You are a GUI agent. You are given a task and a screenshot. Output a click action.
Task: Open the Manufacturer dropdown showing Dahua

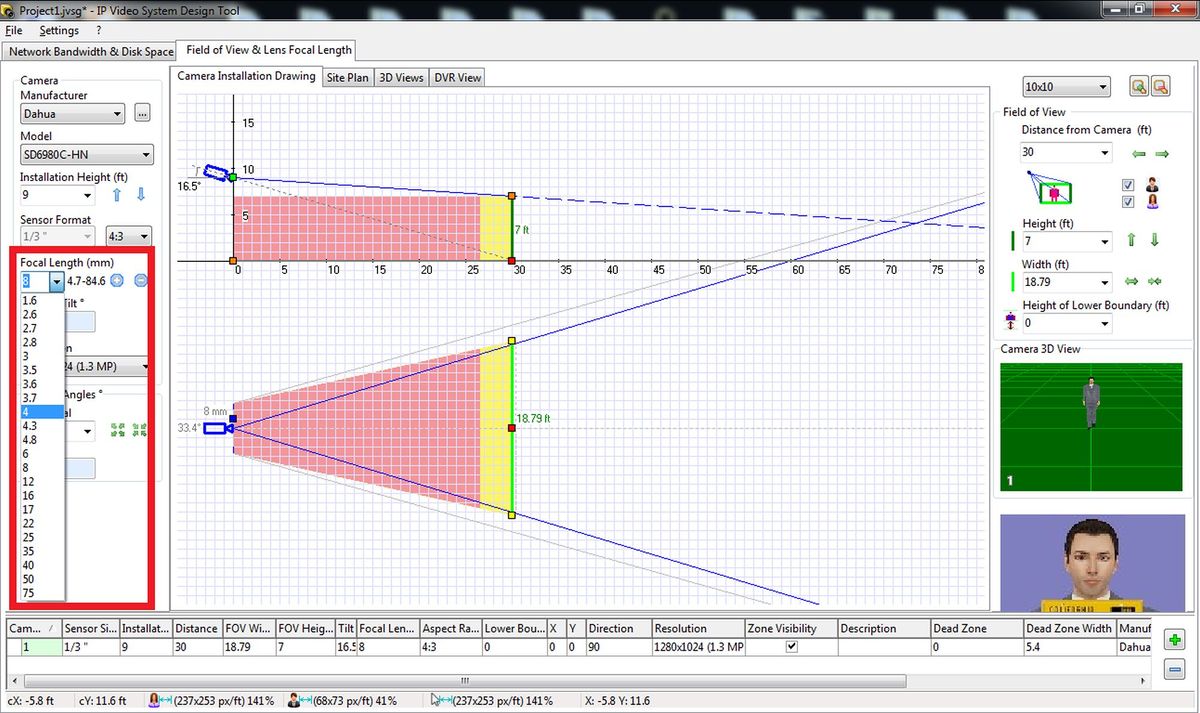[x=72, y=114]
